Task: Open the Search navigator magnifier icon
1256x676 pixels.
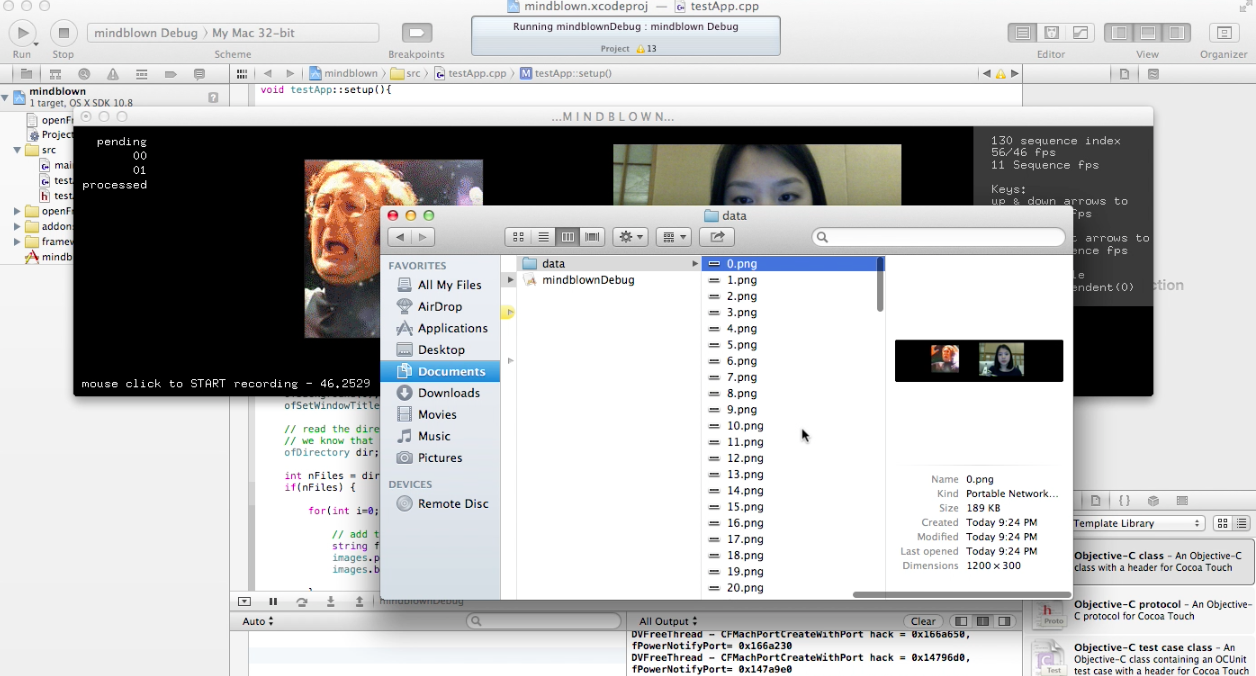Action: pos(84,74)
